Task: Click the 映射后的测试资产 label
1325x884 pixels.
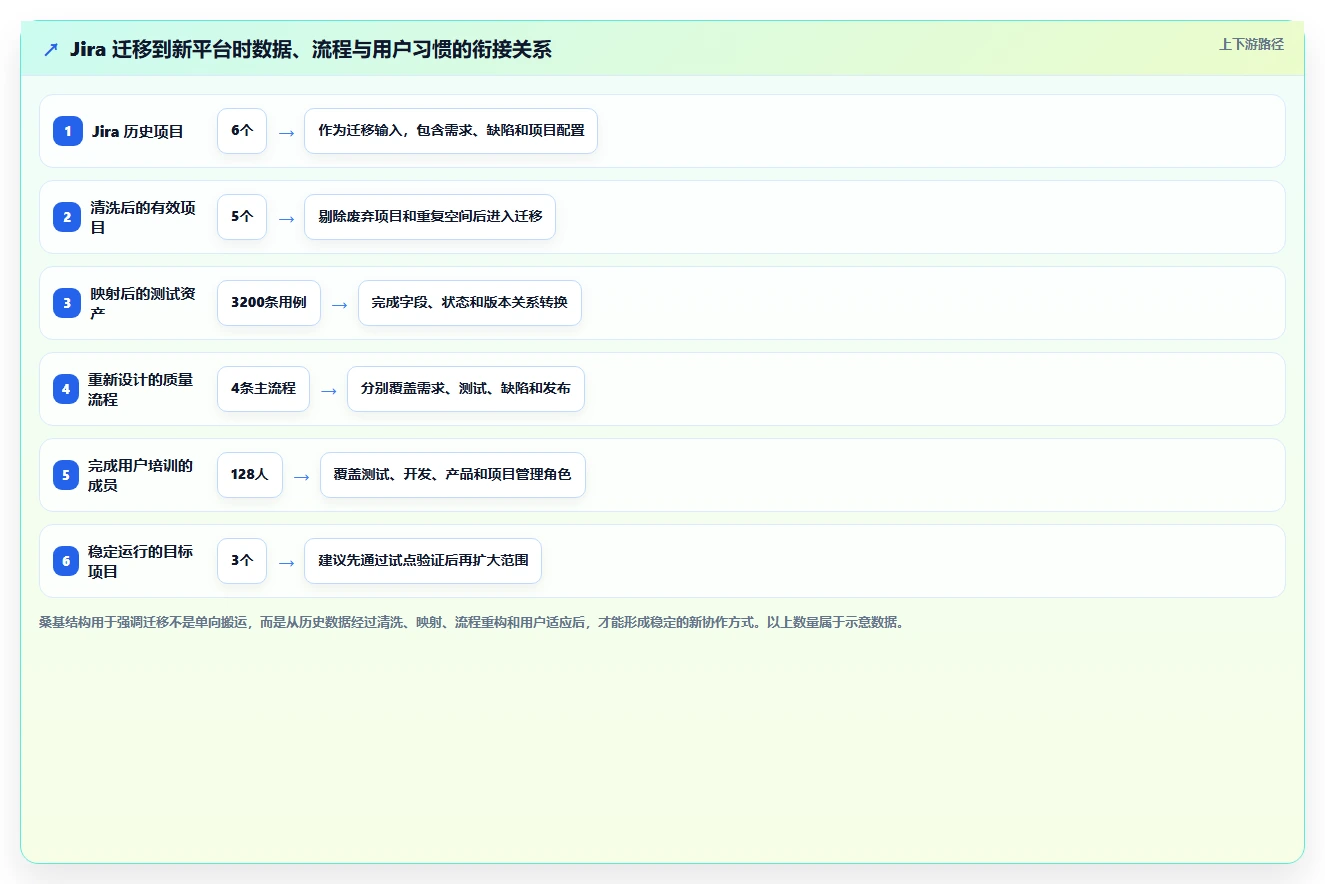Action: coord(143,303)
